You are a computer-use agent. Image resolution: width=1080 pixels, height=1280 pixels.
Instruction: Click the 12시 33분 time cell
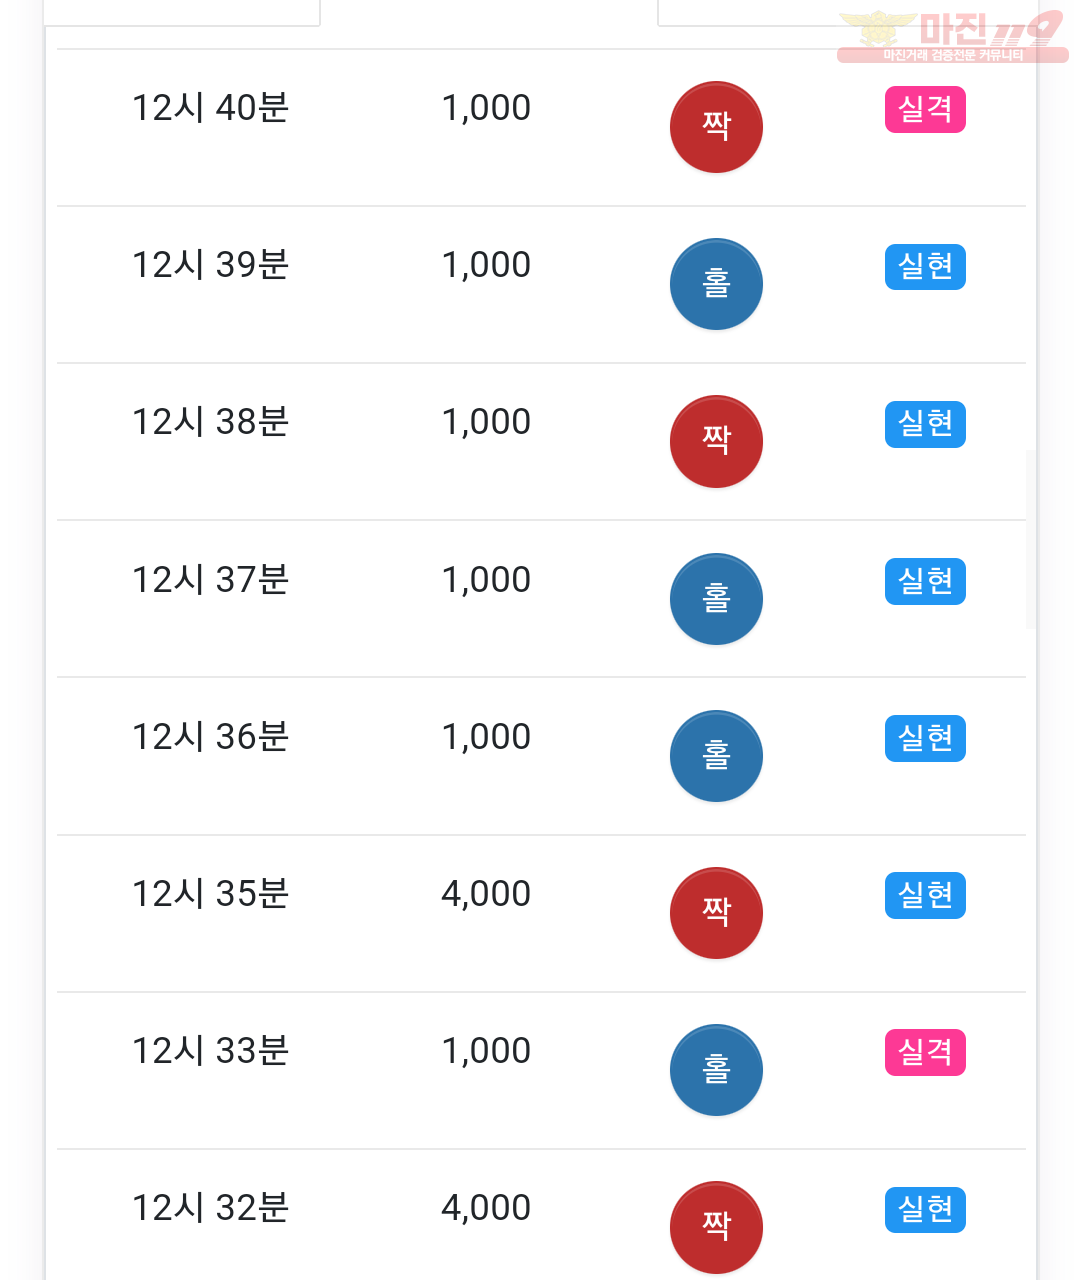[210, 1051]
